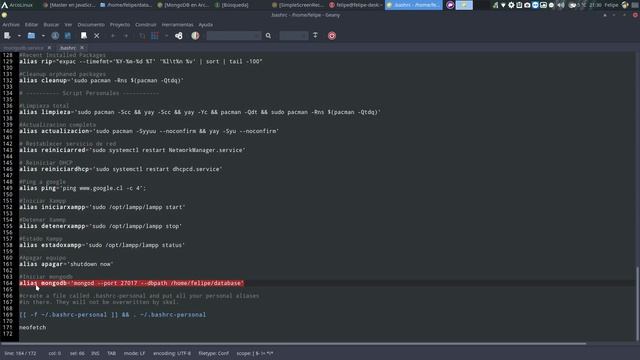Open the Archivo menu
Image resolution: width=640 pixels, height=360 pixels.
tap(11, 24)
